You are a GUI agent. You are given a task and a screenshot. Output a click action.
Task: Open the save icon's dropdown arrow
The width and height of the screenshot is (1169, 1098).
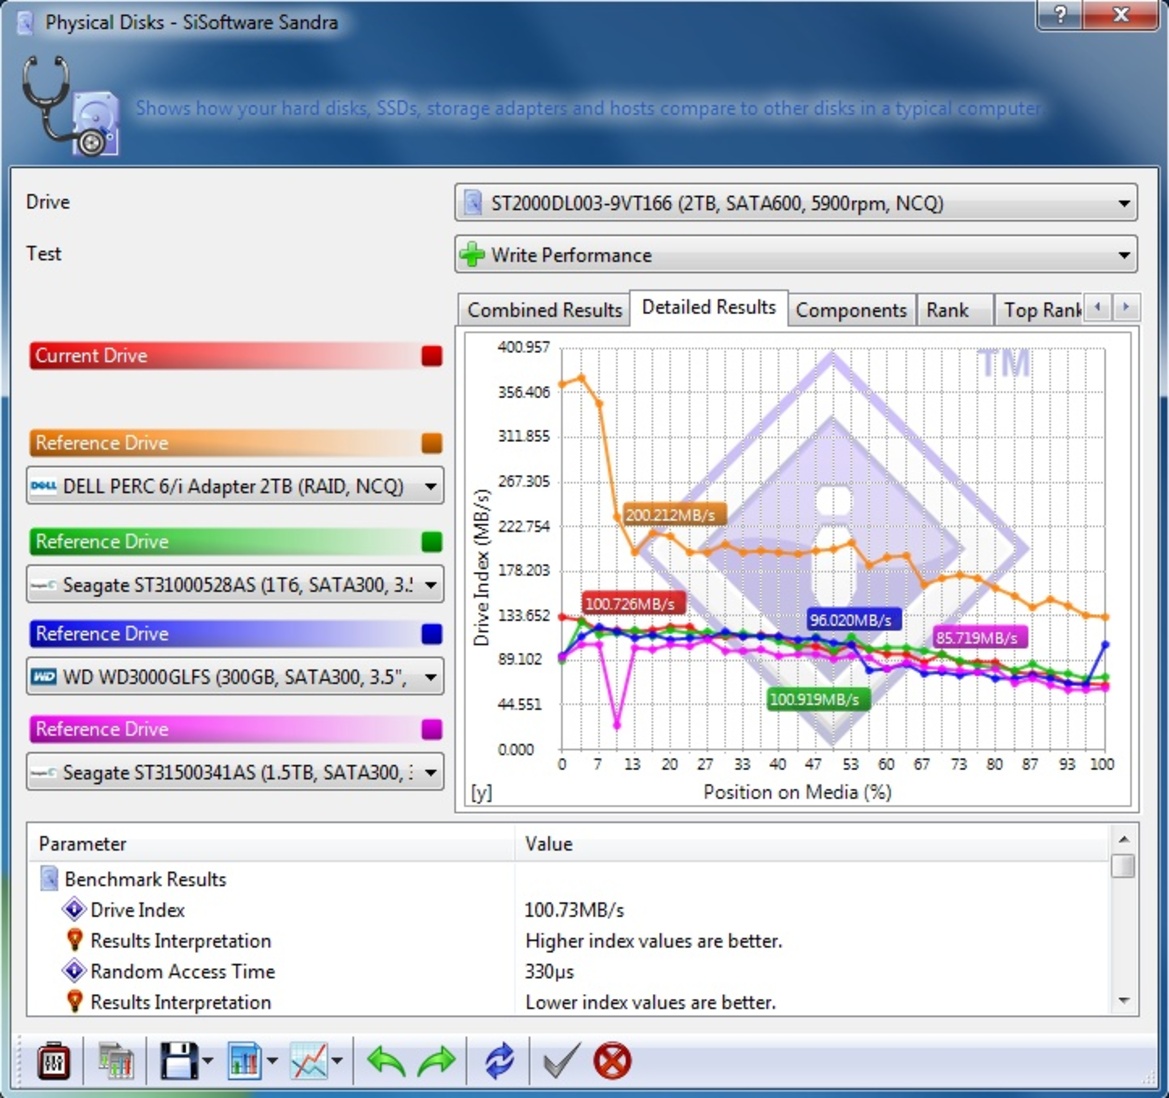click(207, 1061)
